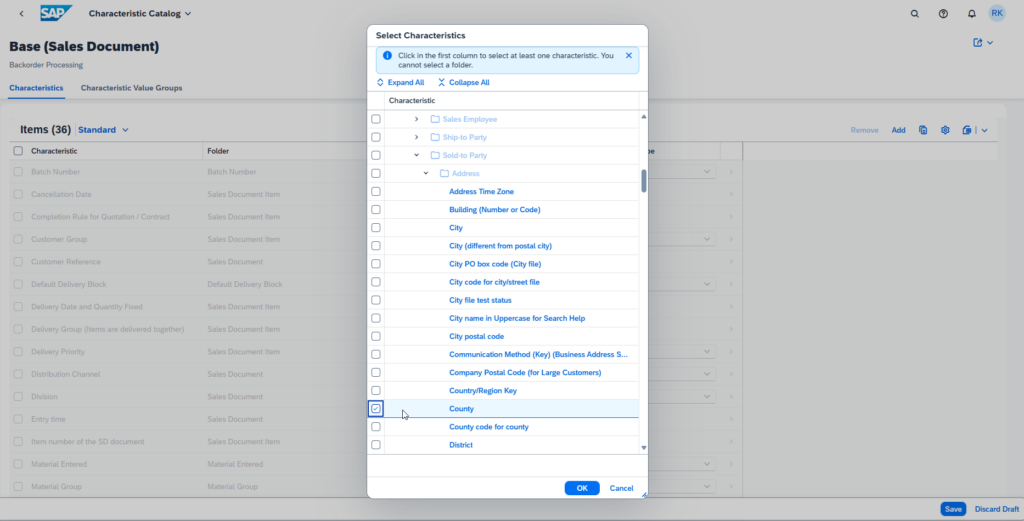This screenshot has width=1024, height=521.
Task: Open the RK user avatar menu
Action: (997, 13)
